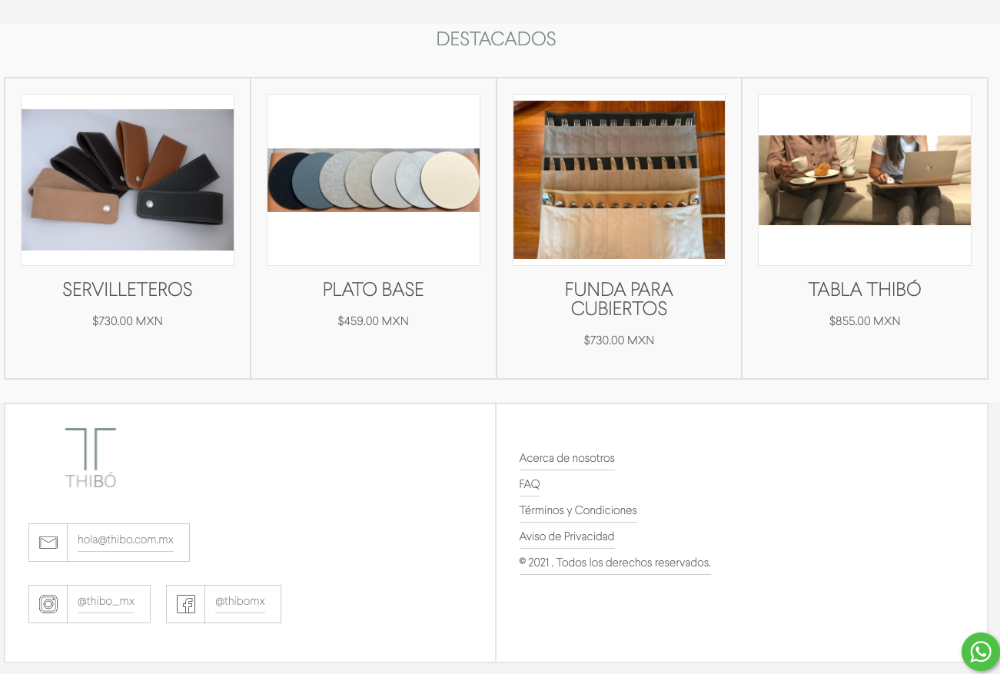The height and width of the screenshot is (674, 1000).
Task: Click the Instagram icon
Action: [48, 604]
